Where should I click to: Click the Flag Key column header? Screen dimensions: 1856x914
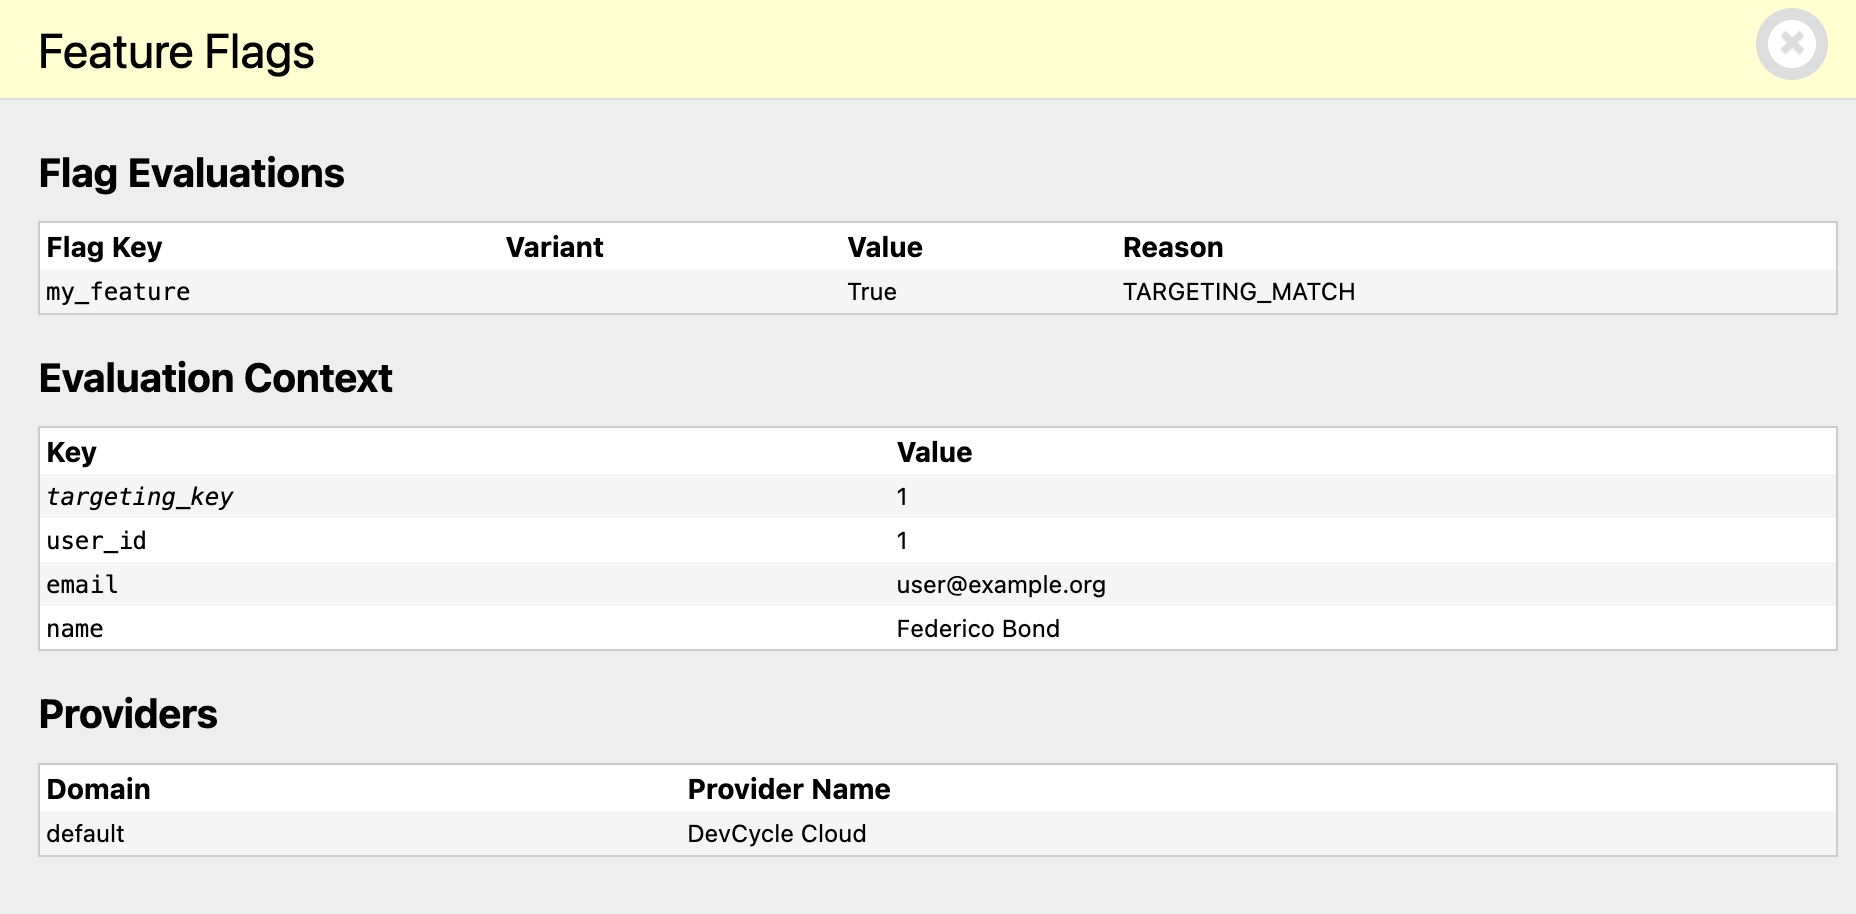pyautogui.click(x=103, y=247)
